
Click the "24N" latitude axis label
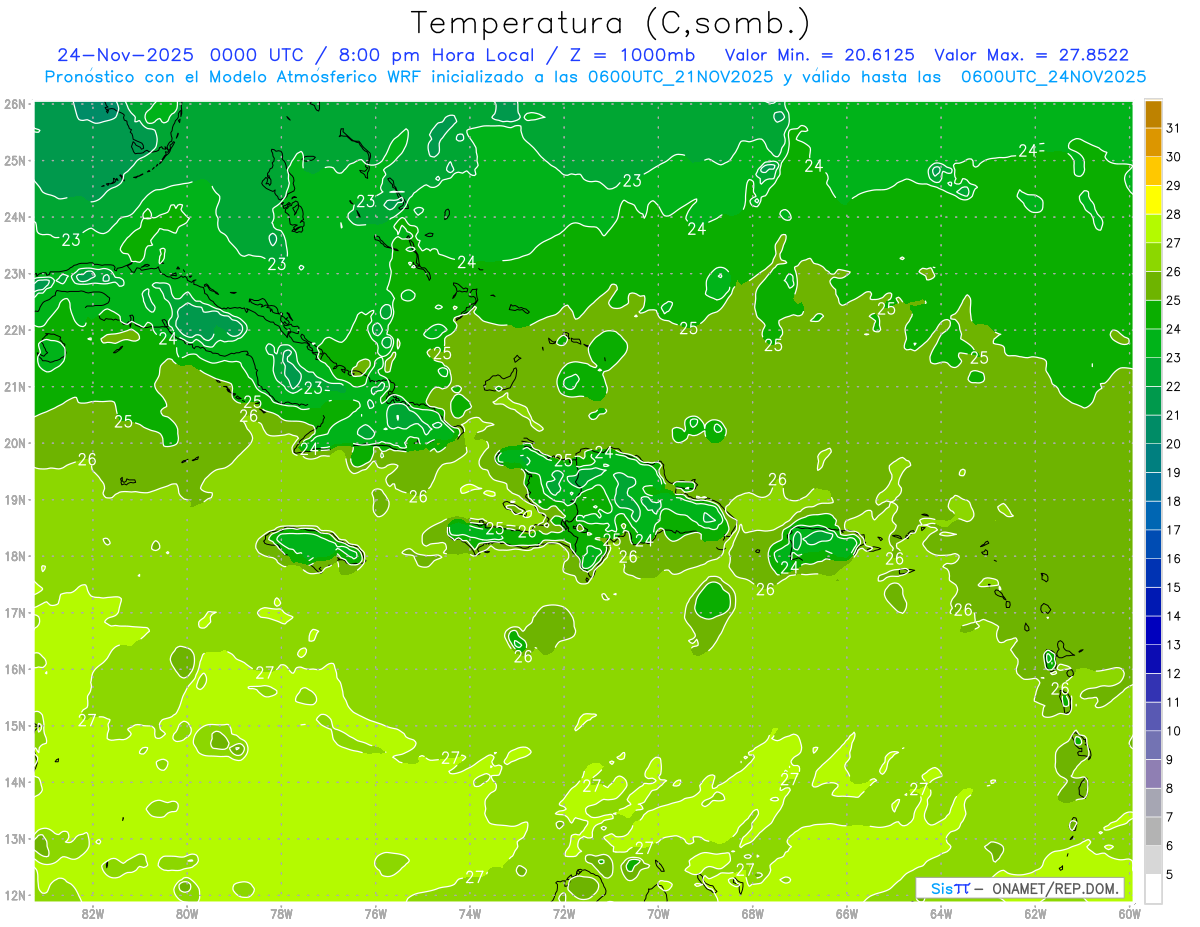pos(15,217)
